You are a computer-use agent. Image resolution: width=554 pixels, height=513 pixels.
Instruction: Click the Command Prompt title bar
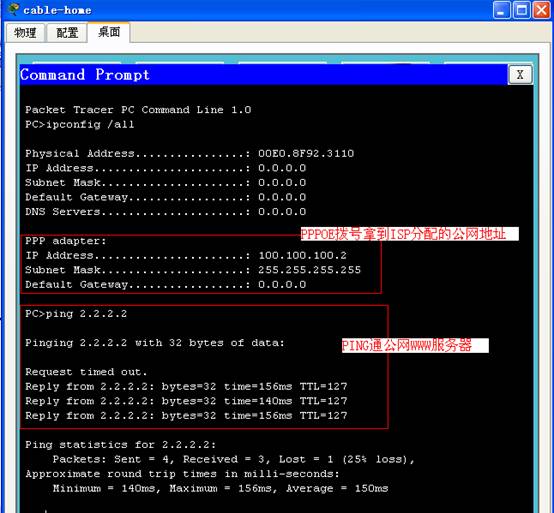263,75
